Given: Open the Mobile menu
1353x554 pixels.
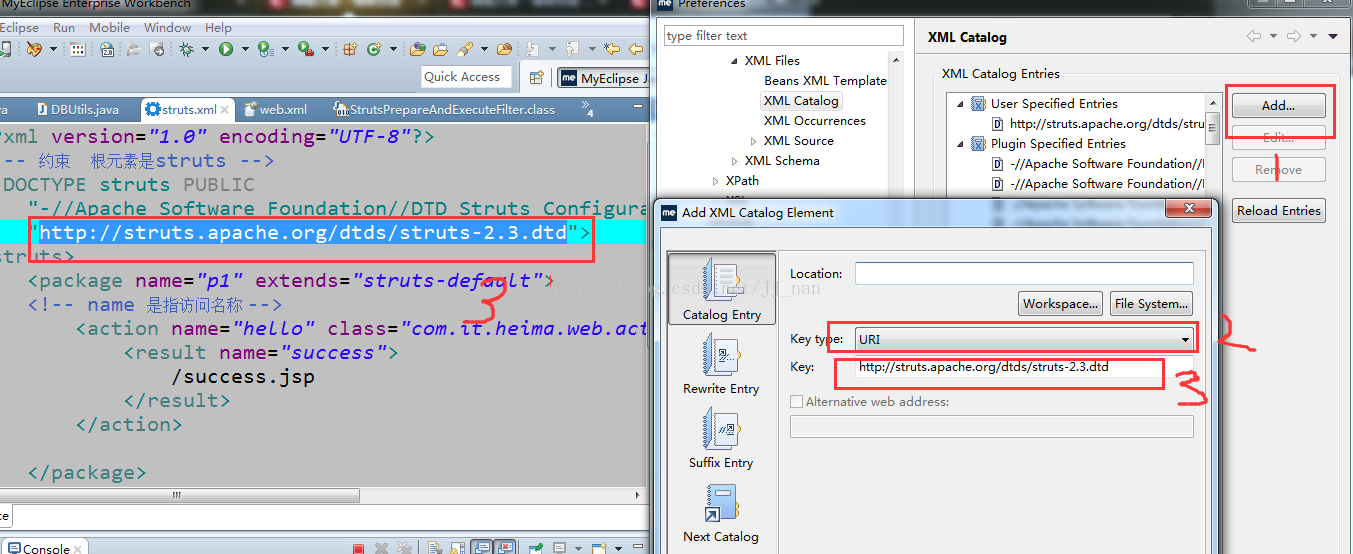Looking at the screenshot, I should [x=109, y=27].
